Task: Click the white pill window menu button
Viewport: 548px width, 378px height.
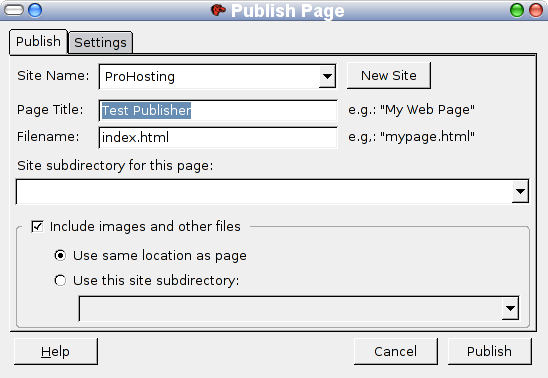Action: pos(14,10)
